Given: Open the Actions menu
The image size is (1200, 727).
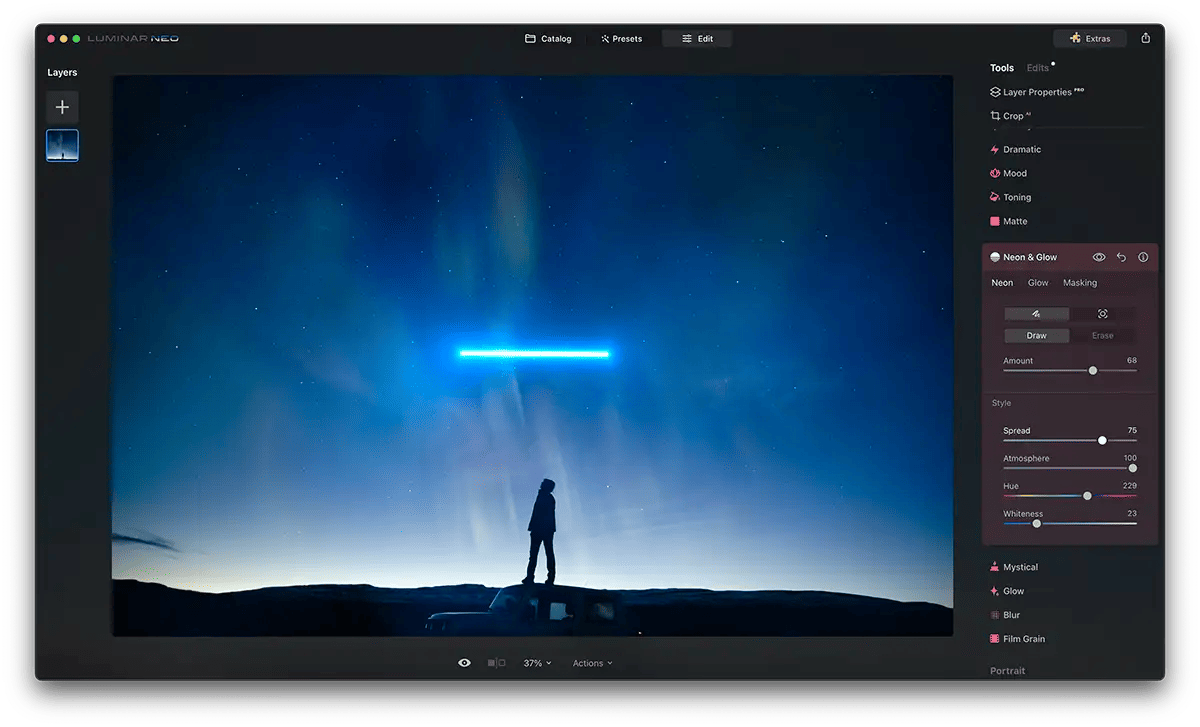Looking at the screenshot, I should point(592,662).
